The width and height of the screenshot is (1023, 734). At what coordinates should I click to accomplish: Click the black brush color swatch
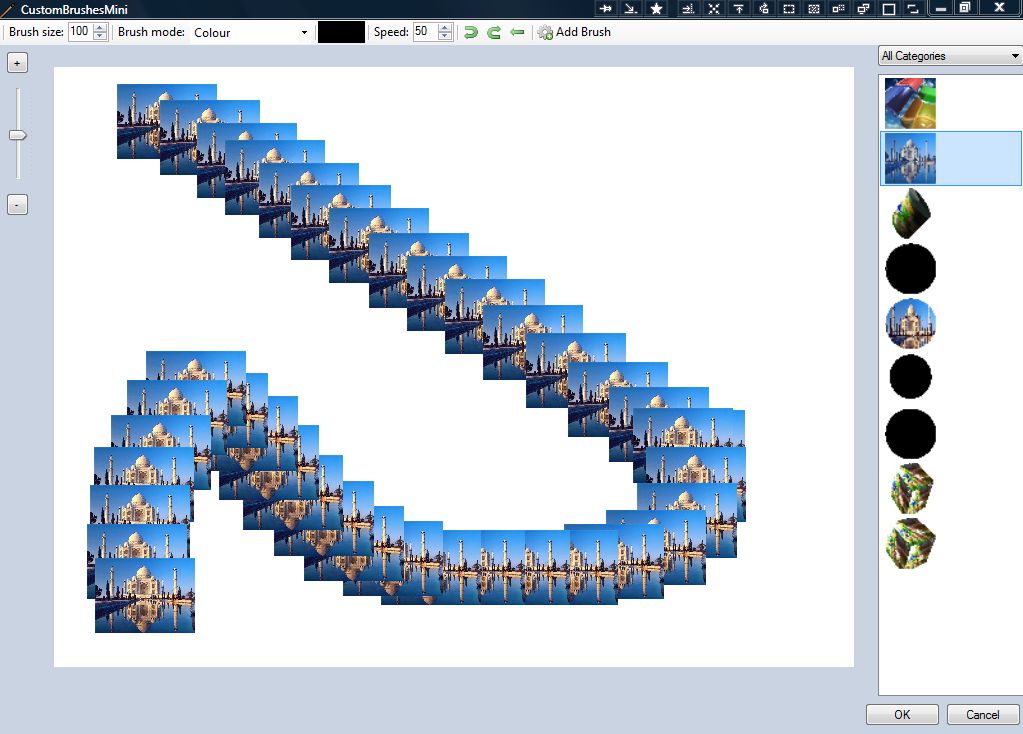(340, 31)
